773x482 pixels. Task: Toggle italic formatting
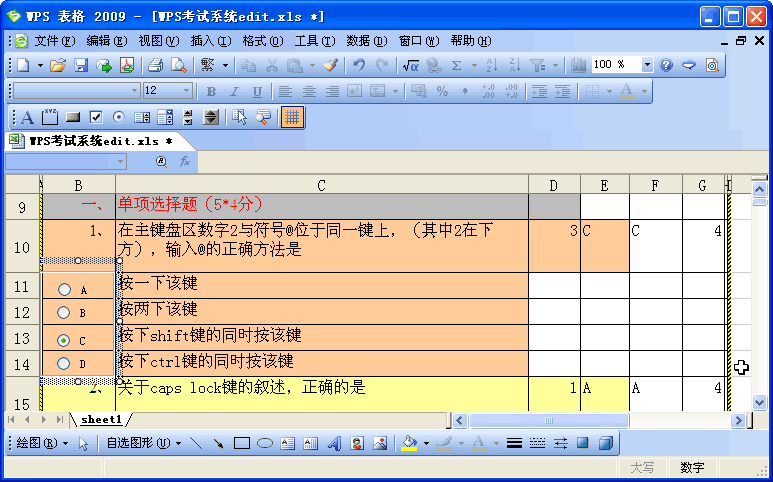(x=234, y=91)
